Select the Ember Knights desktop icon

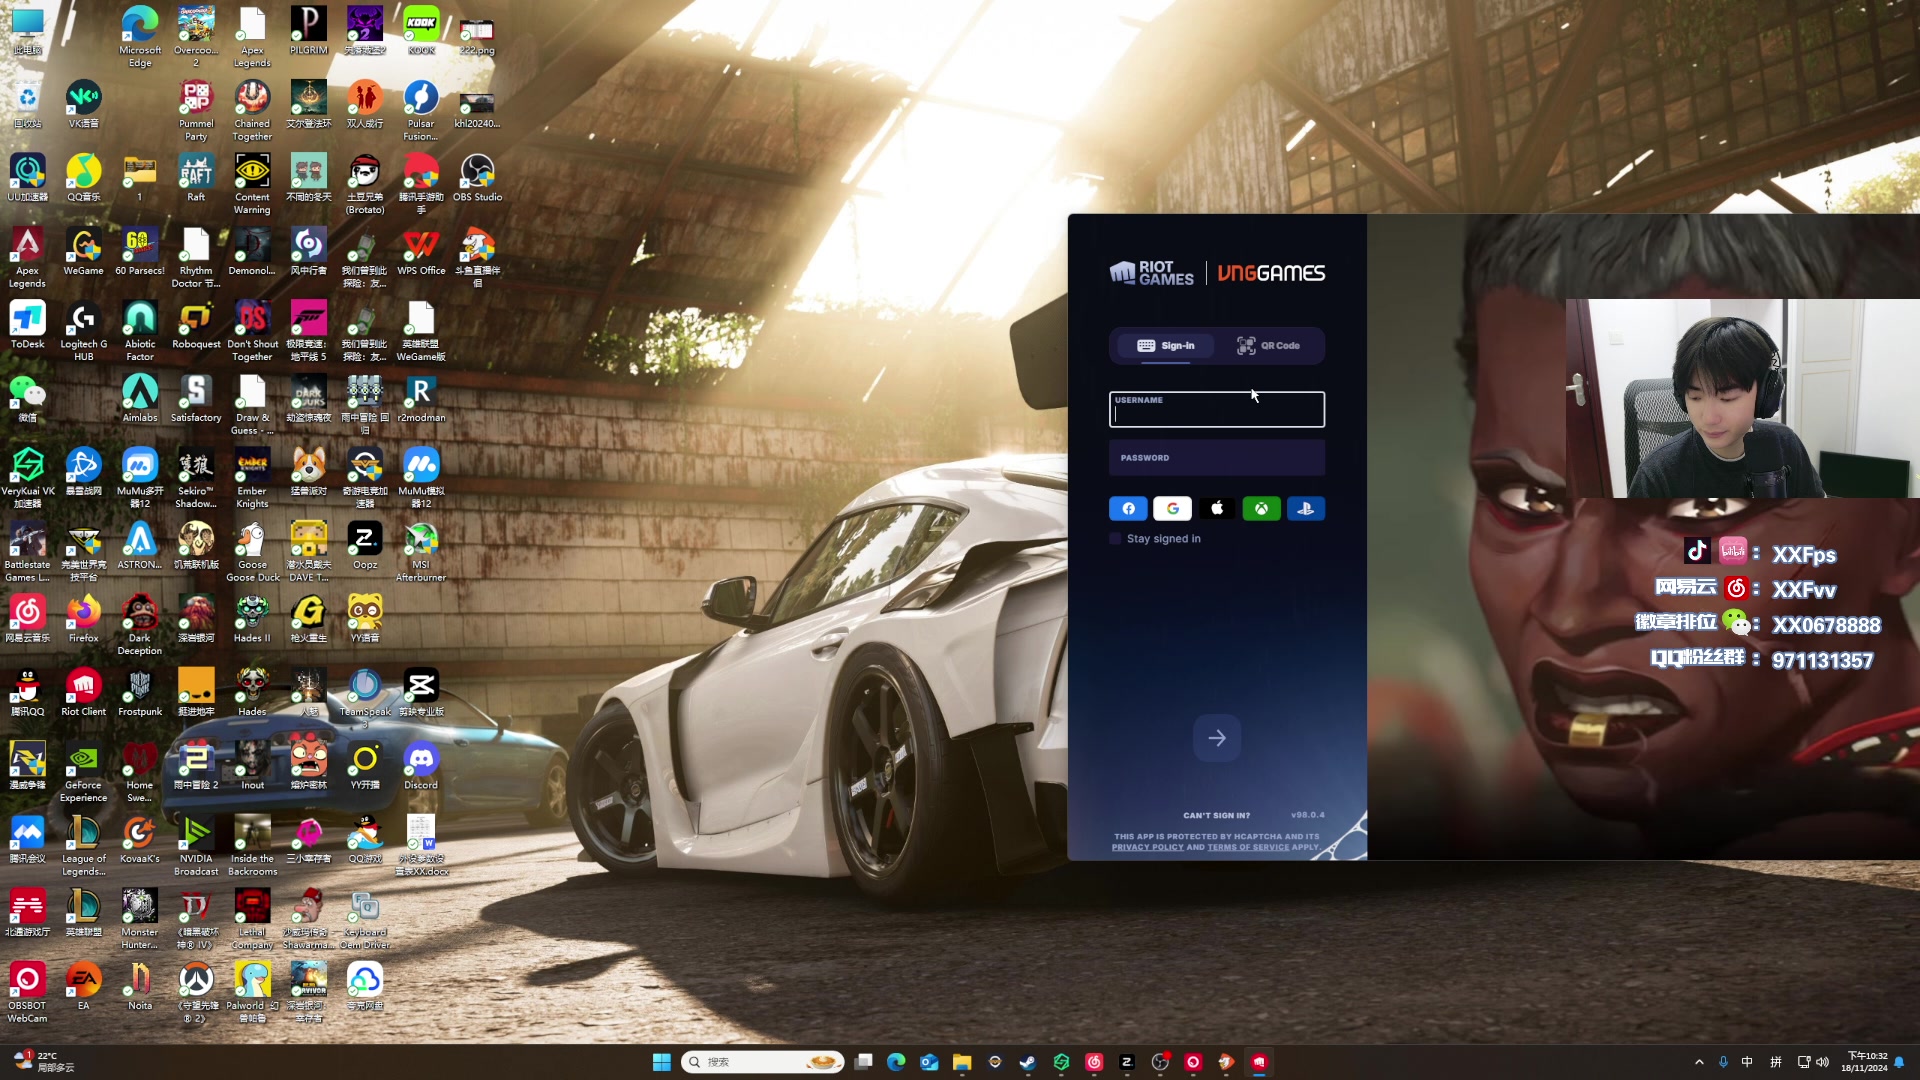(x=252, y=478)
